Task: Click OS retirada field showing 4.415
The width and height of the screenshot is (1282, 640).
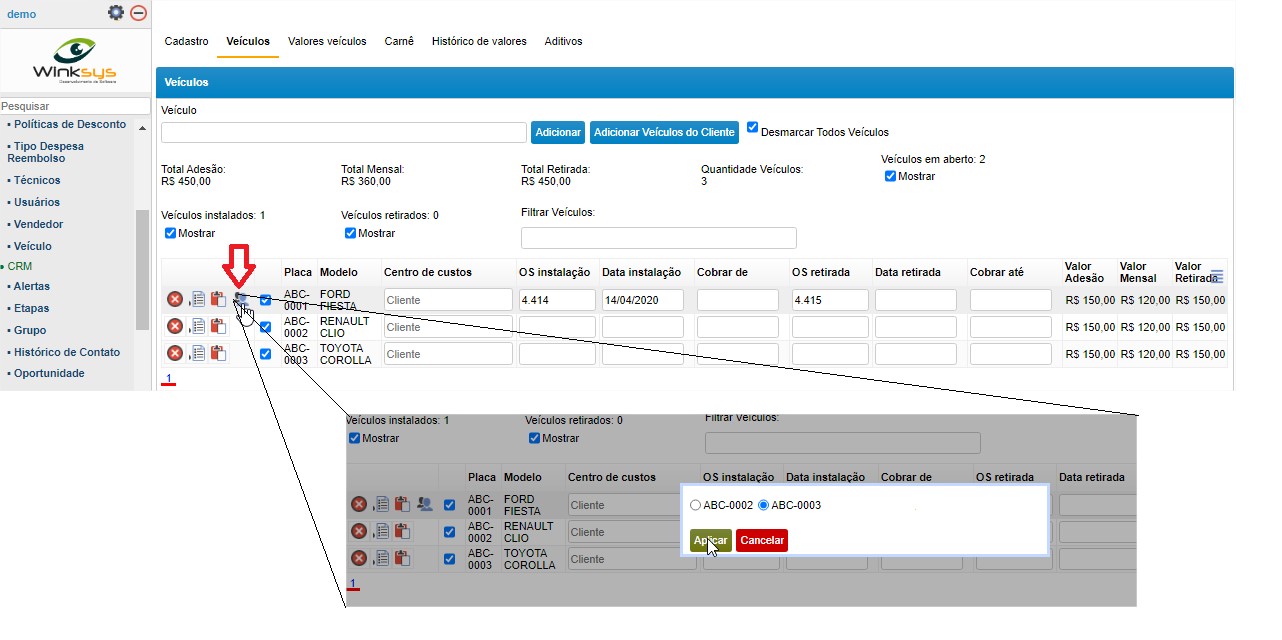Action: coord(831,300)
